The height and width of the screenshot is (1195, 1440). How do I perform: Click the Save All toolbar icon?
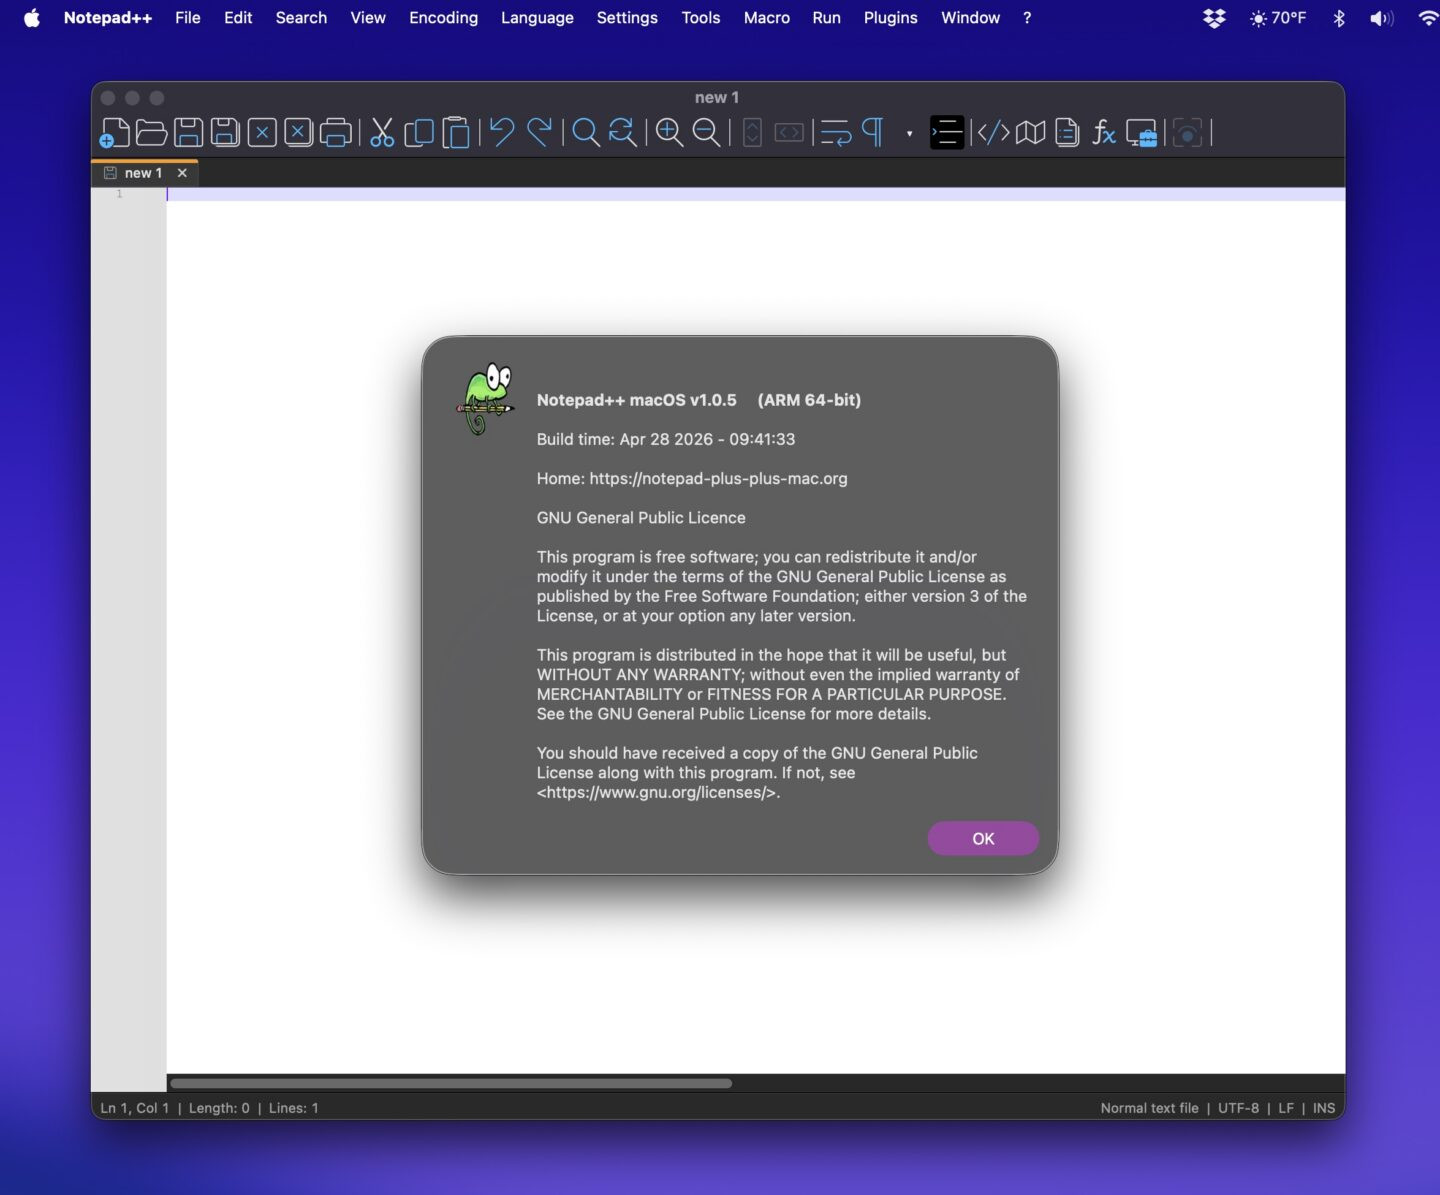225,133
